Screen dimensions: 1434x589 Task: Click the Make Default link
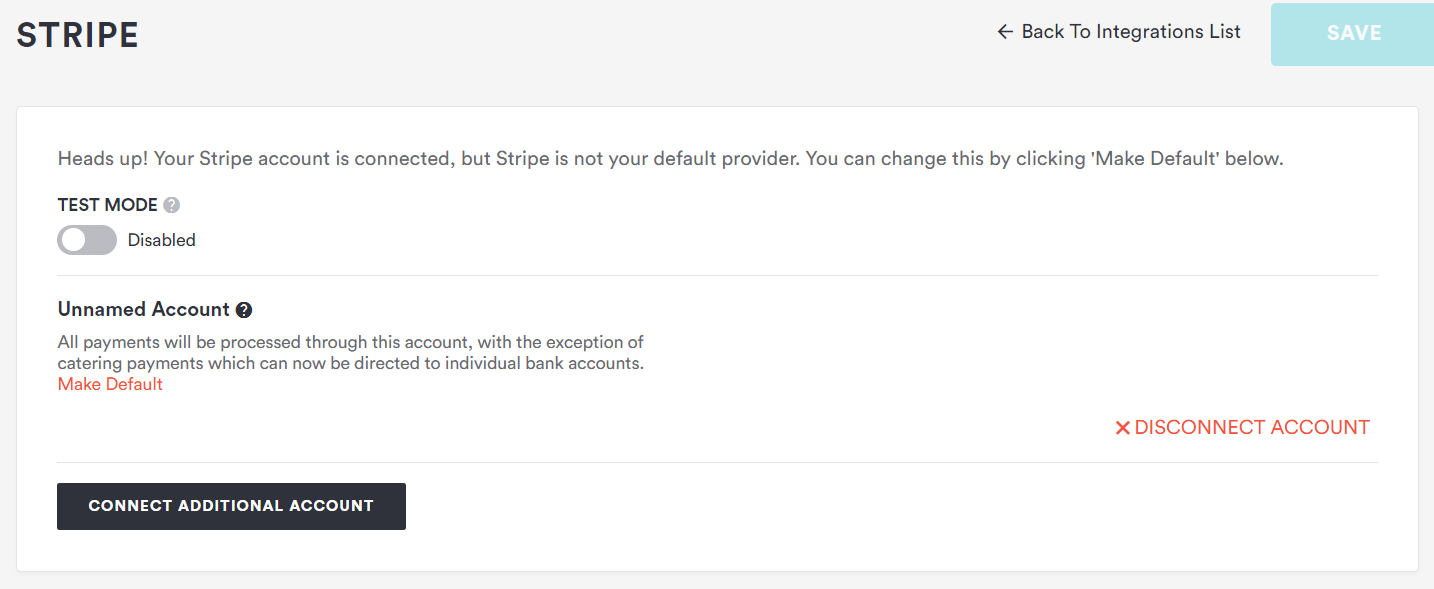click(x=110, y=384)
